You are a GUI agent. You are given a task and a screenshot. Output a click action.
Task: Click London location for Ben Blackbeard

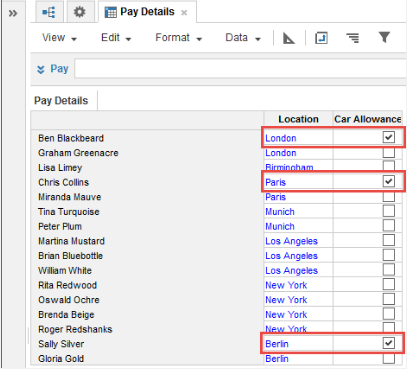[281, 138]
